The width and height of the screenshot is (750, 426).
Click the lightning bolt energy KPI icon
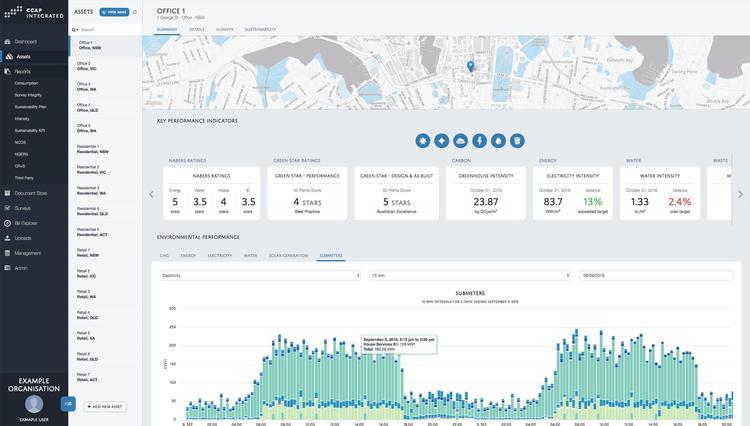[479, 141]
